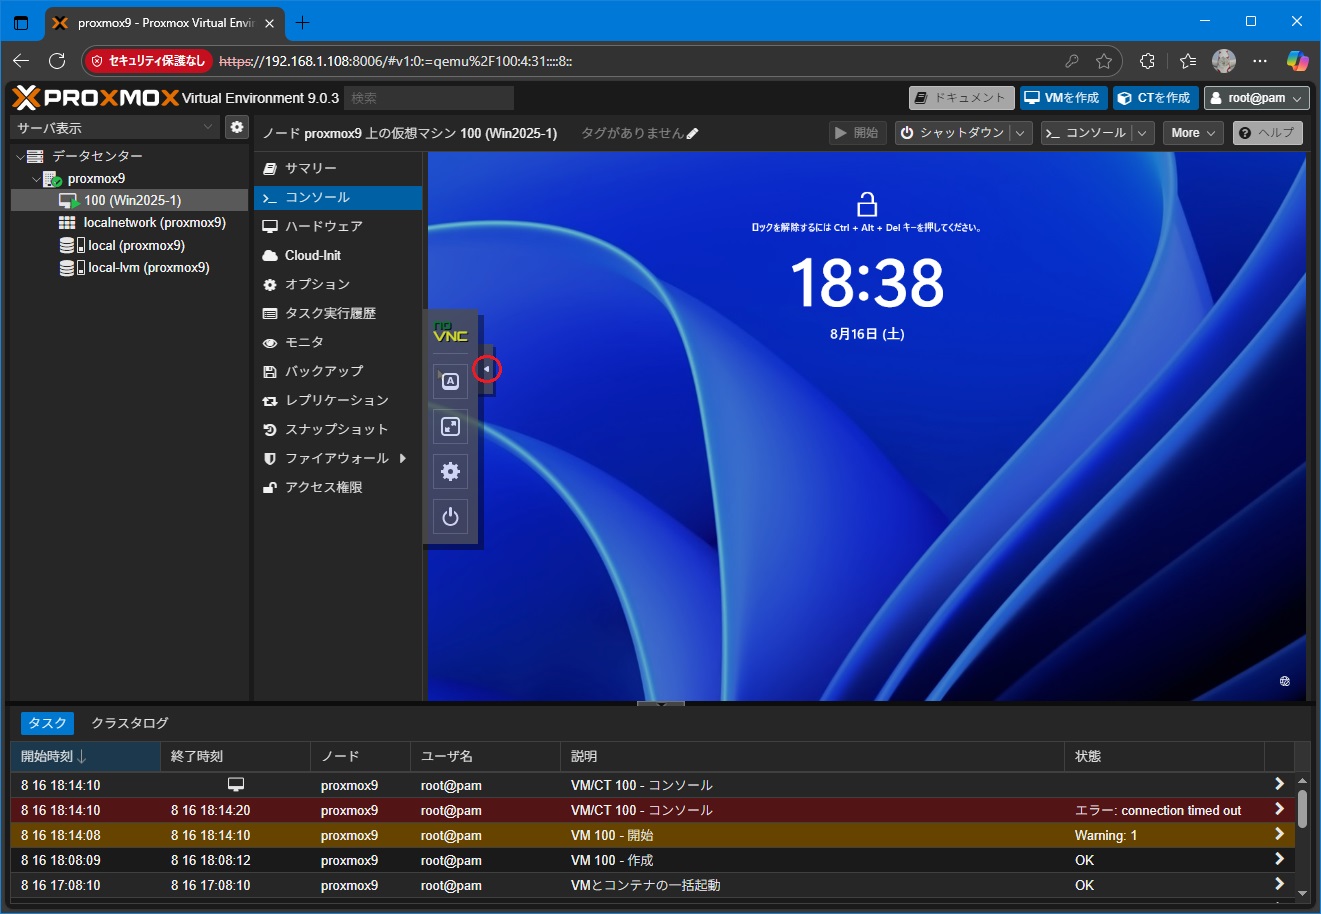
Task: Open モニタ menu item
Action: [338, 342]
